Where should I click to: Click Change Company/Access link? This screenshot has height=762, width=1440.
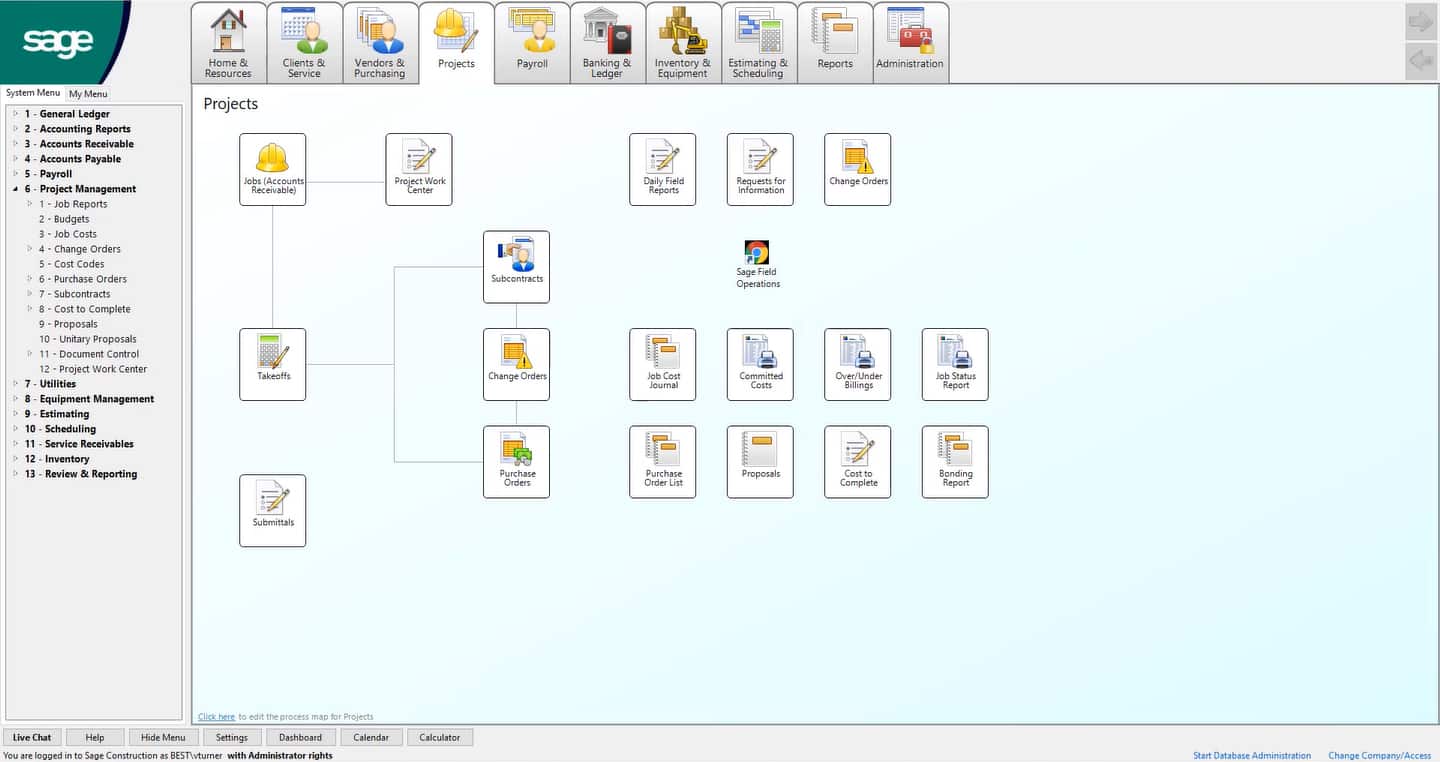coord(1380,756)
